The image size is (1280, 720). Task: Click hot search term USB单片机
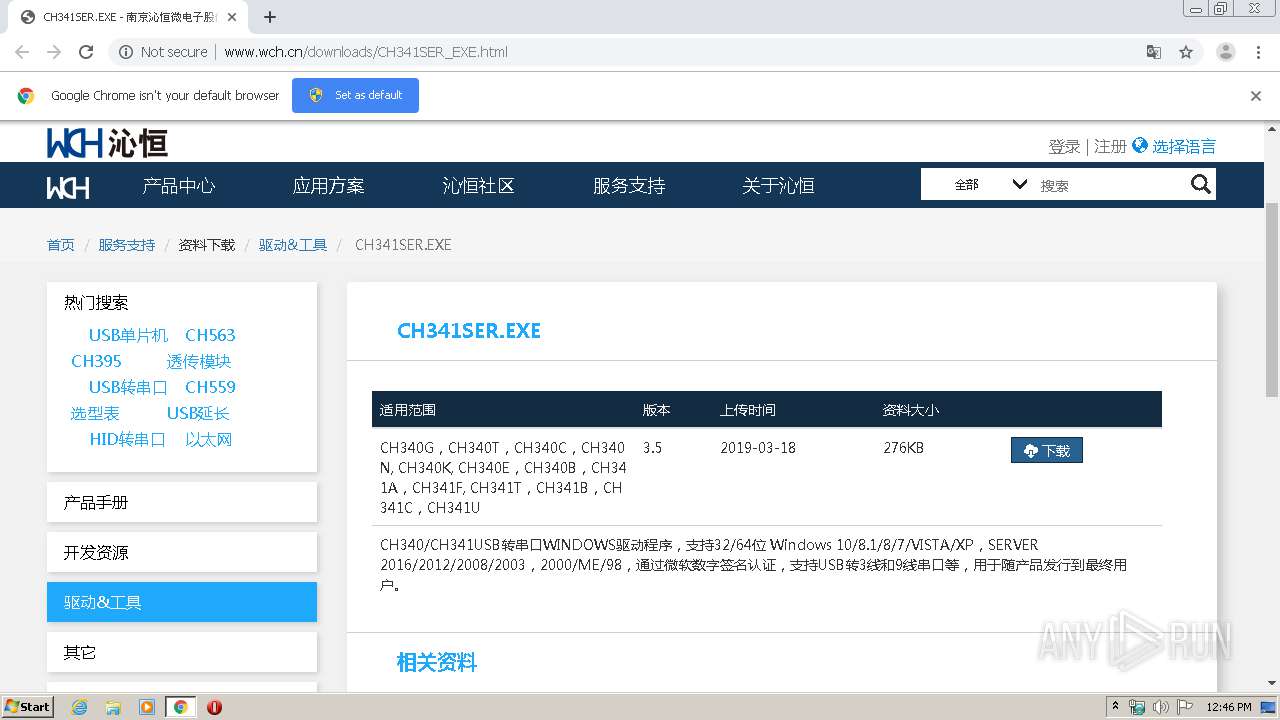click(128, 335)
